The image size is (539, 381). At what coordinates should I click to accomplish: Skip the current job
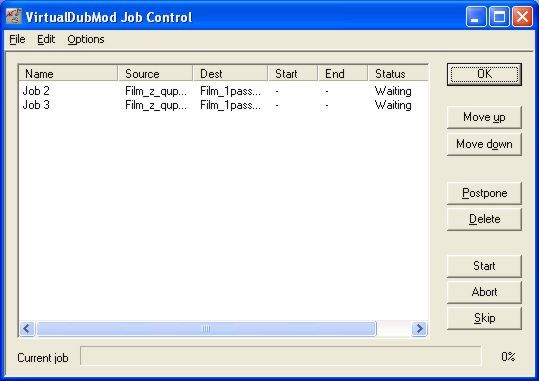coord(484,318)
